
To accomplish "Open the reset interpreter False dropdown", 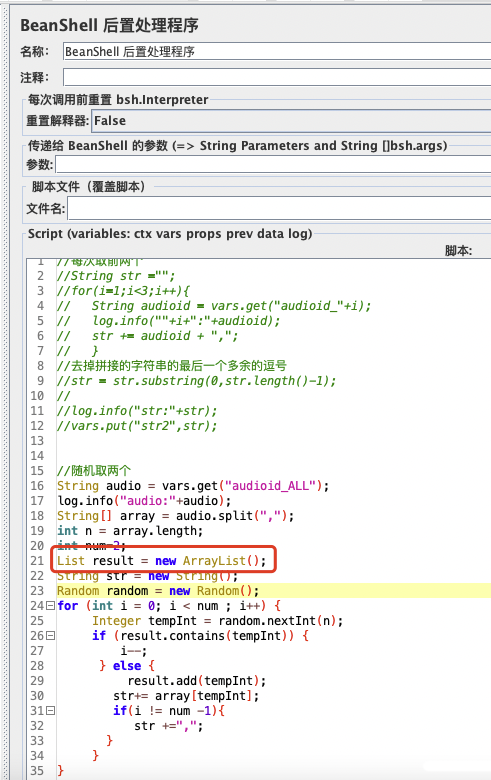I will (291, 121).
